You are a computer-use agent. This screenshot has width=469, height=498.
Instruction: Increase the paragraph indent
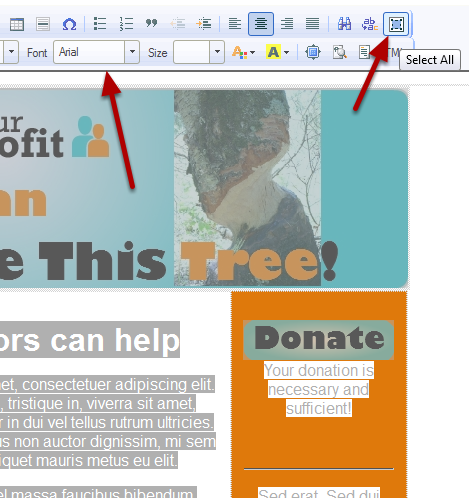tap(204, 24)
